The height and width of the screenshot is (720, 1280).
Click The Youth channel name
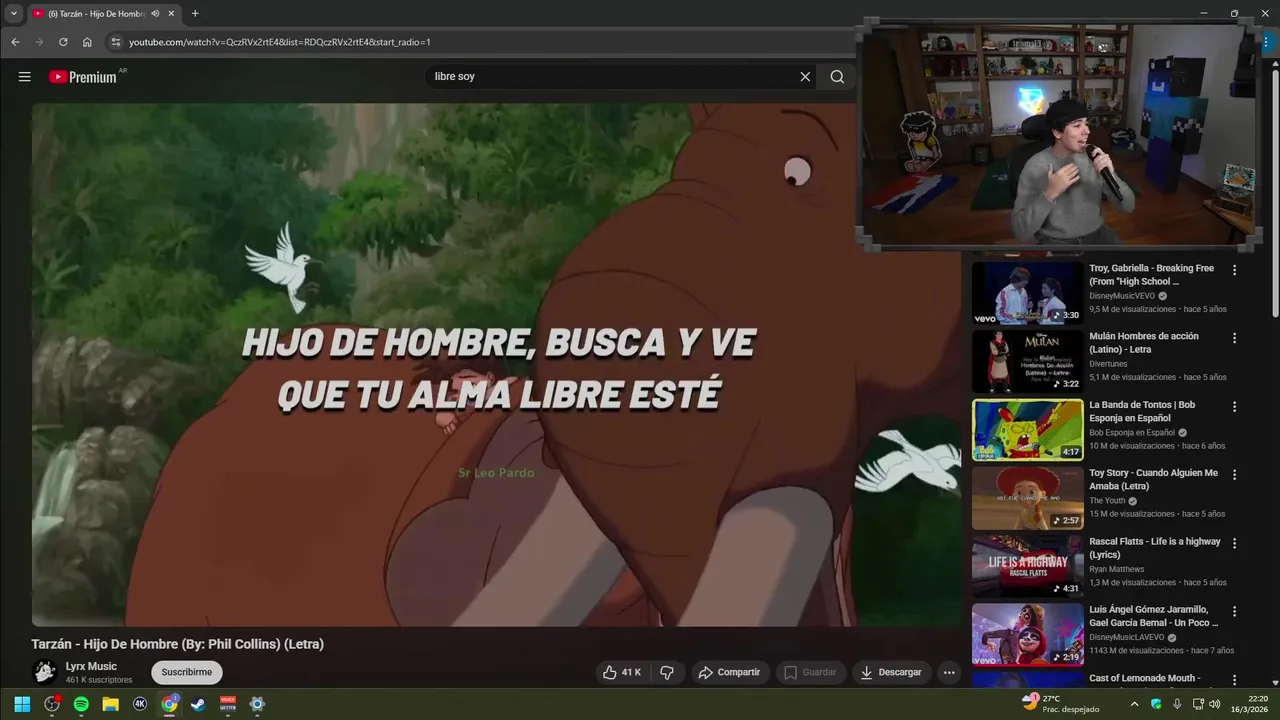(1107, 501)
